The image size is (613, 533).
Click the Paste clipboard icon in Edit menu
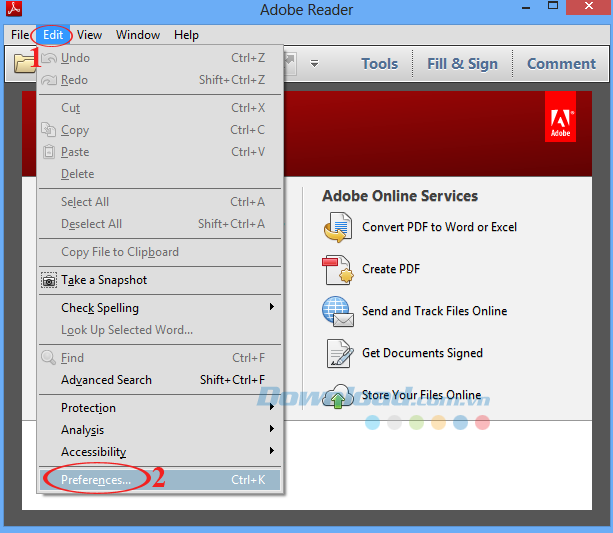click(48, 151)
